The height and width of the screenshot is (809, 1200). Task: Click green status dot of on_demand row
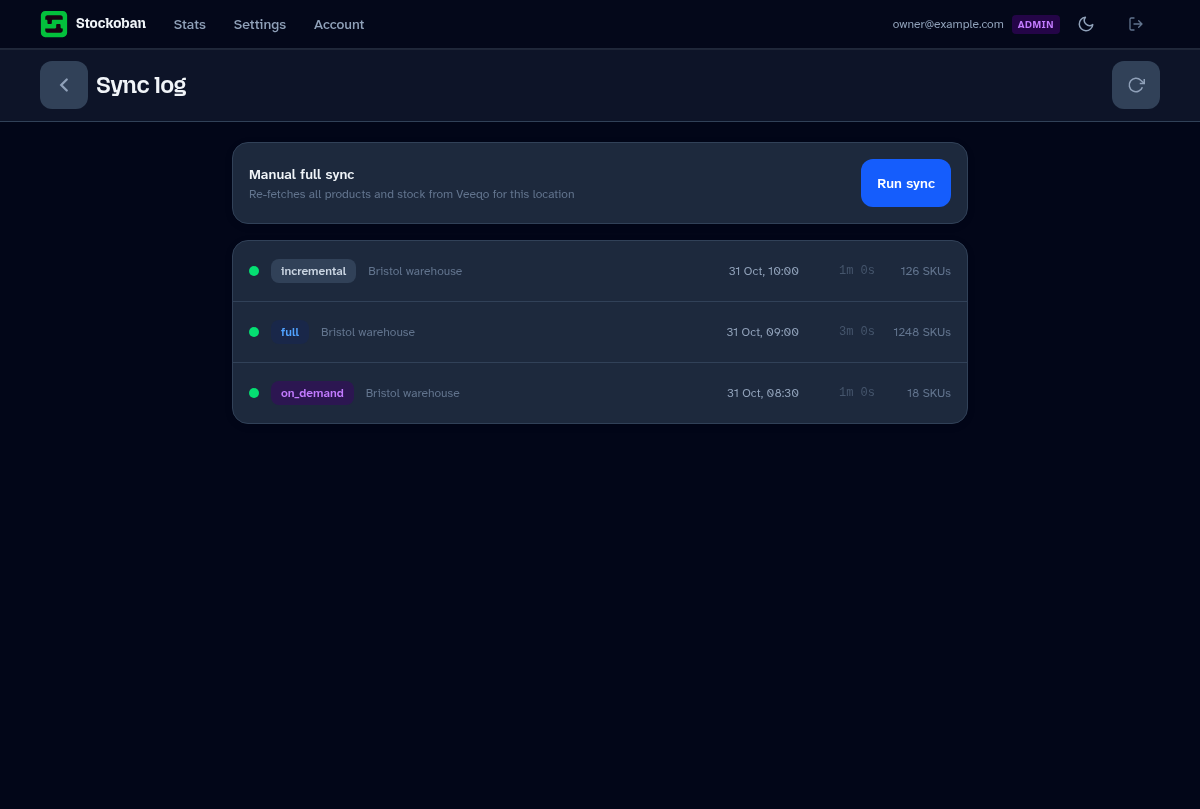pos(254,393)
